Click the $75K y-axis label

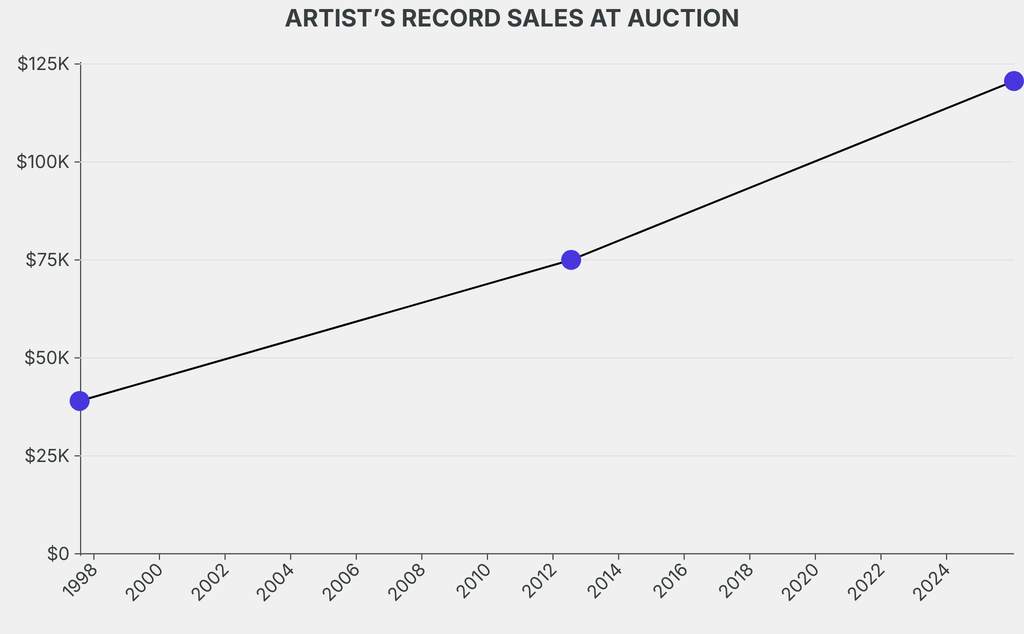point(46,260)
